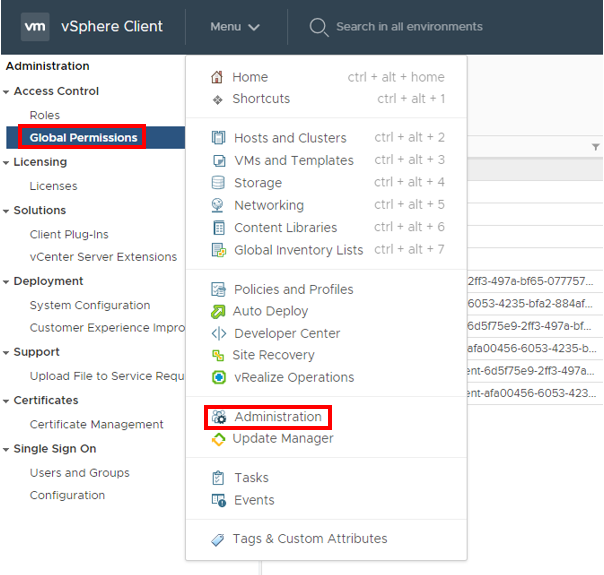Click the vRealize Operations icon
The height and width of the screenshot is (575, 604).
click(218, 377)
